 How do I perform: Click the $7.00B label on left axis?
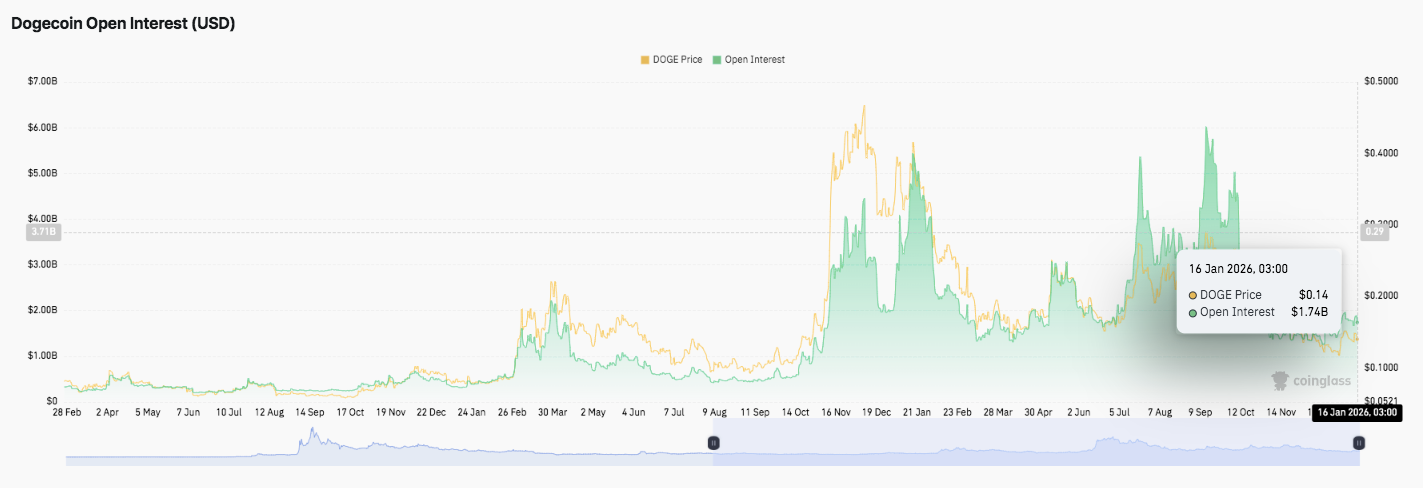click(x=43, y=81)
